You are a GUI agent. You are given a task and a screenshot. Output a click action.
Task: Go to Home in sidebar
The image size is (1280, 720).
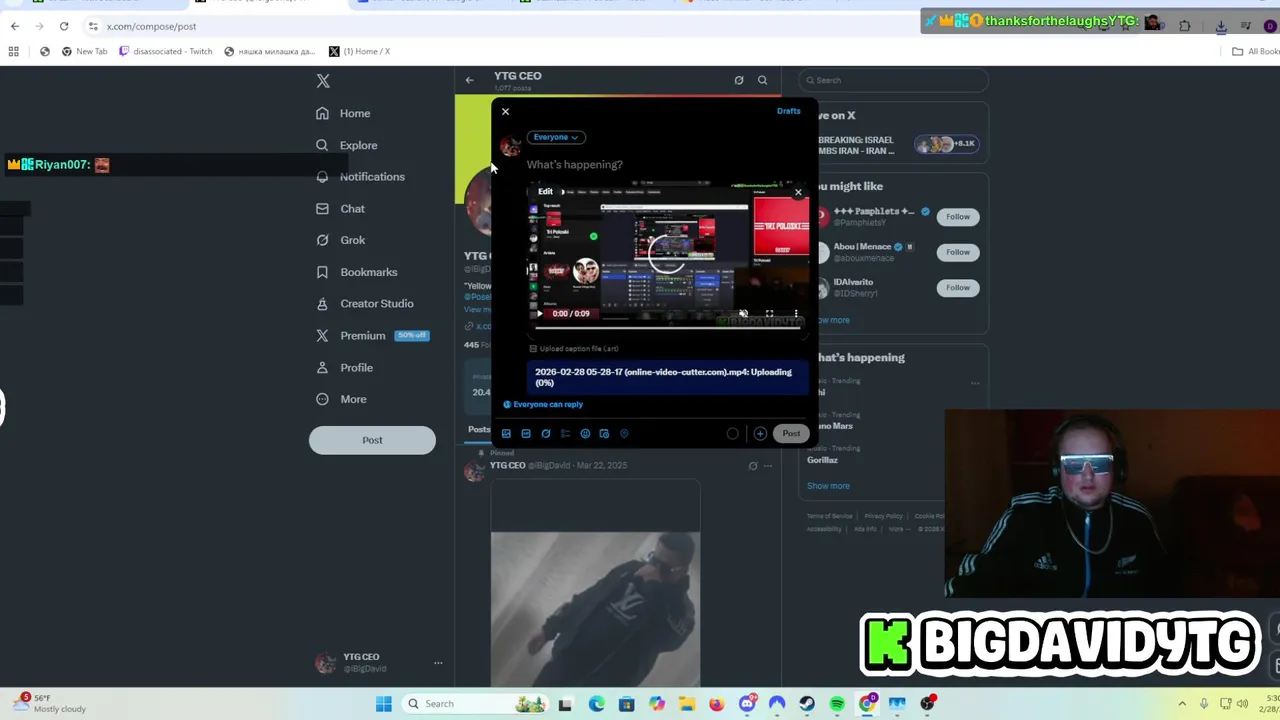(x=343, y=113)
